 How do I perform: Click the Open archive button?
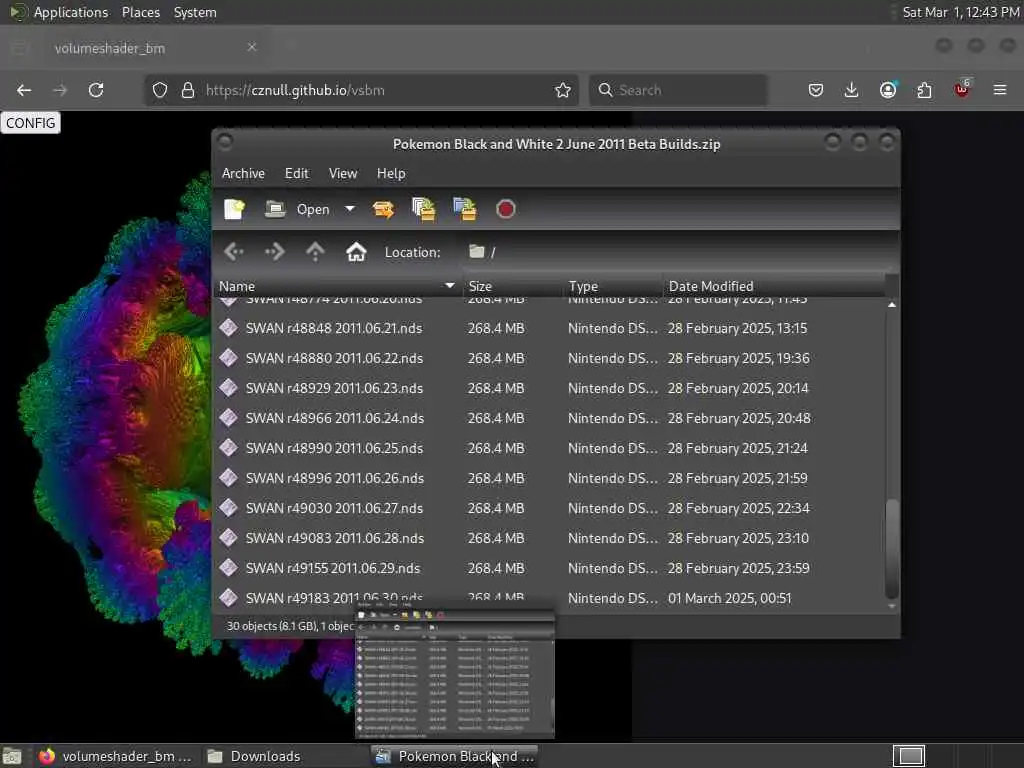[x=297, y=209]
